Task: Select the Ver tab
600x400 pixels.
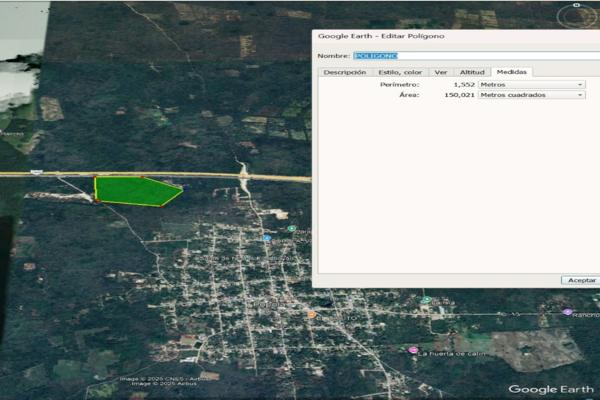Action: [440, 72]
